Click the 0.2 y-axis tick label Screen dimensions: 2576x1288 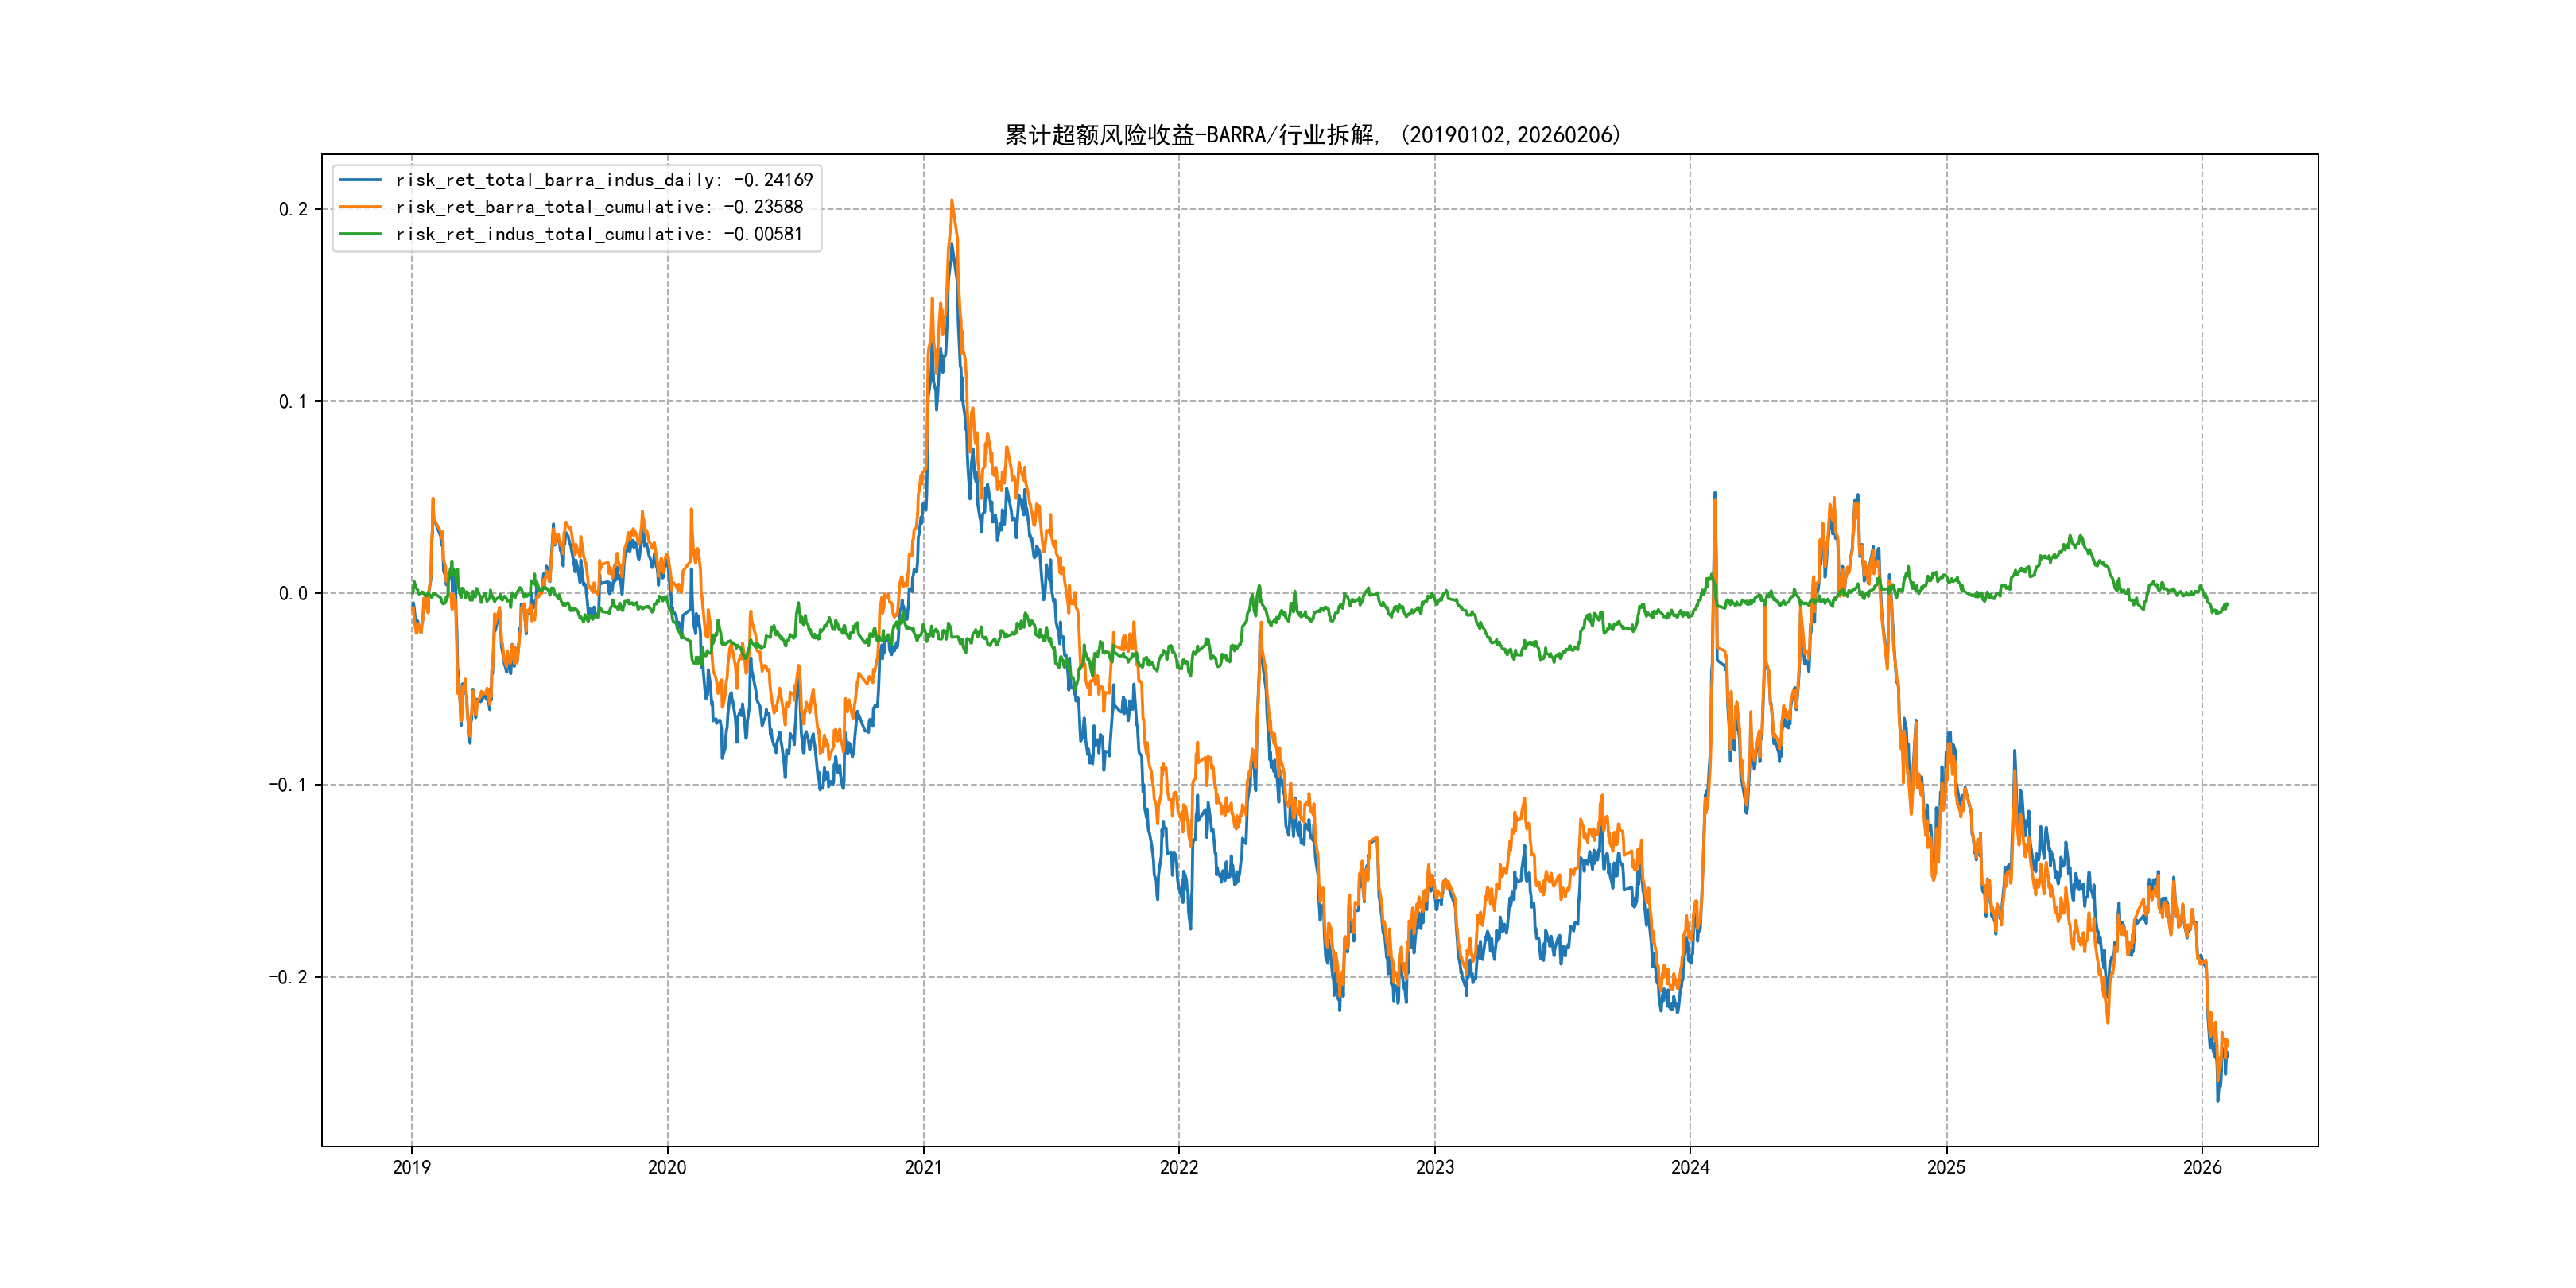coord(292,209)
